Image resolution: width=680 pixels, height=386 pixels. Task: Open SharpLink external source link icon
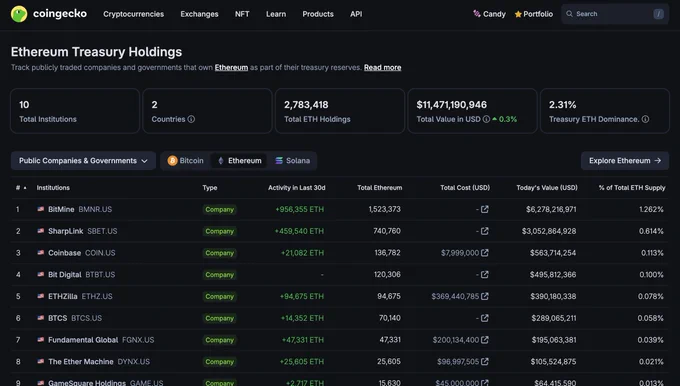coord(485,231)
